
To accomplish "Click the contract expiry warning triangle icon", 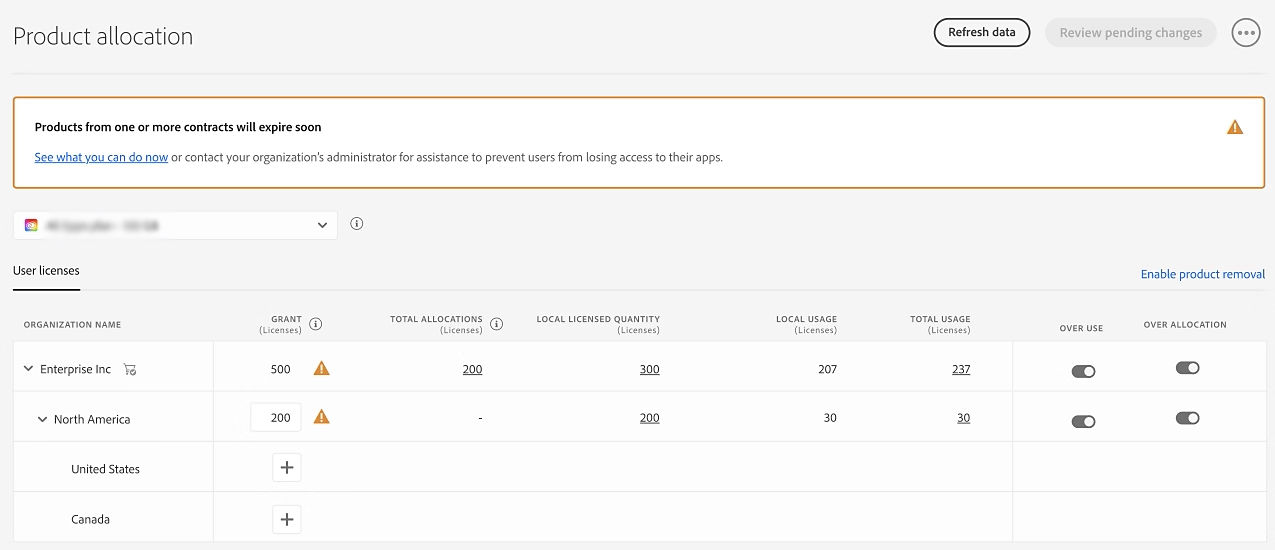I will (x=1235, y=127).
